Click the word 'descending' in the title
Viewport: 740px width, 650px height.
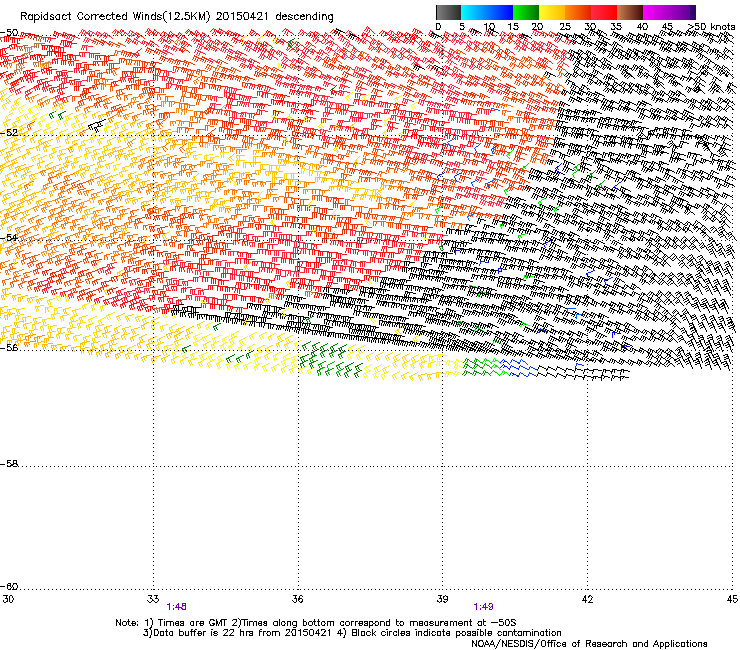[x=304, y=17]
